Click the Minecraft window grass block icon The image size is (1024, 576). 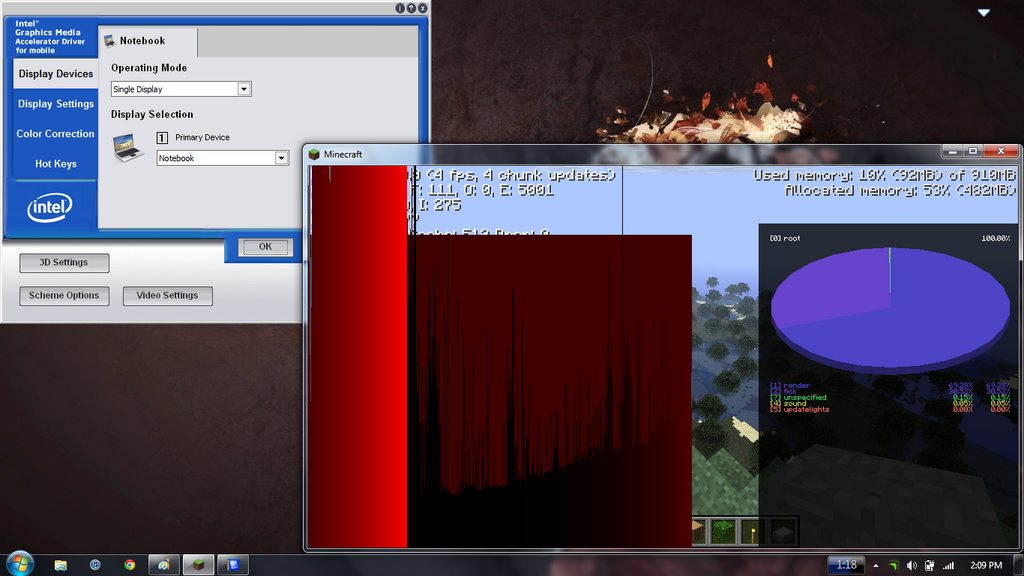point(314,154)
